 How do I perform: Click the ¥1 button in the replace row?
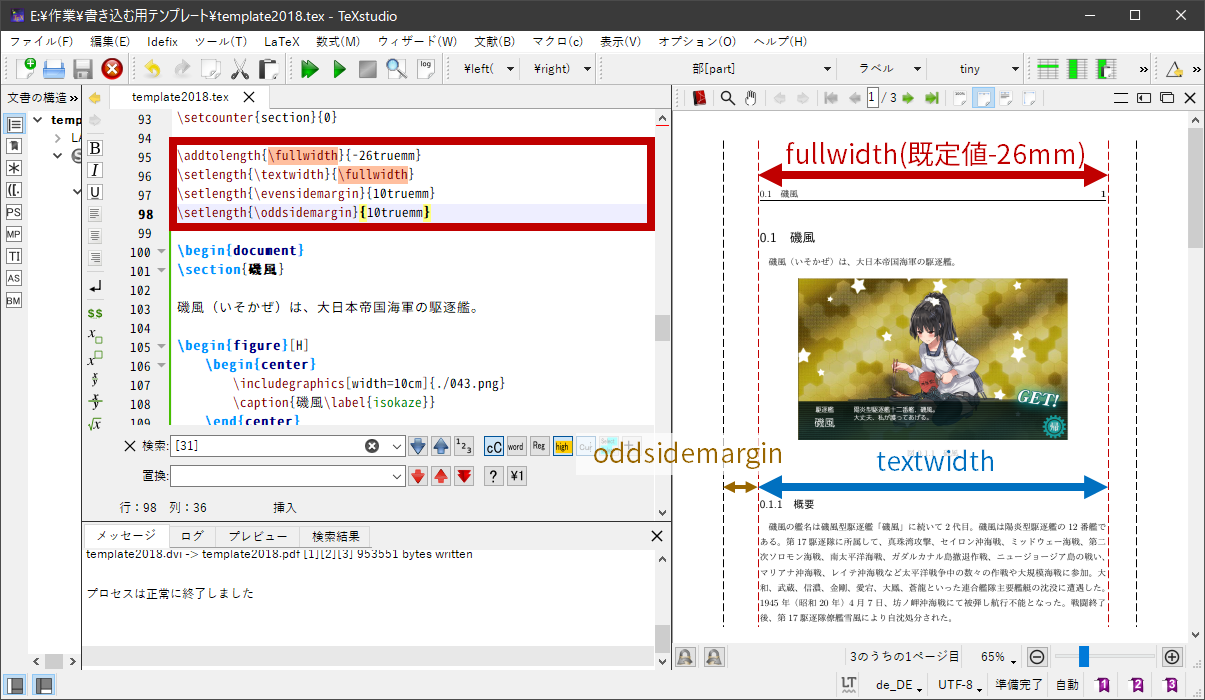point(516,476)
